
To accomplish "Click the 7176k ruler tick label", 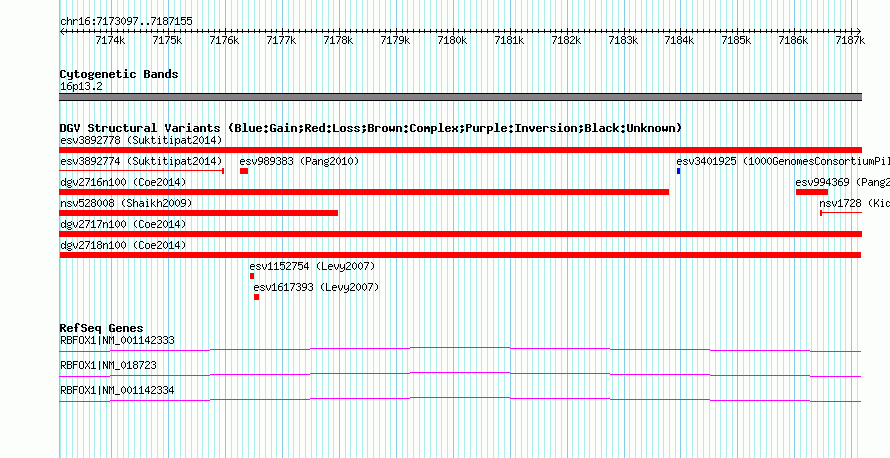I will (224, 40).
